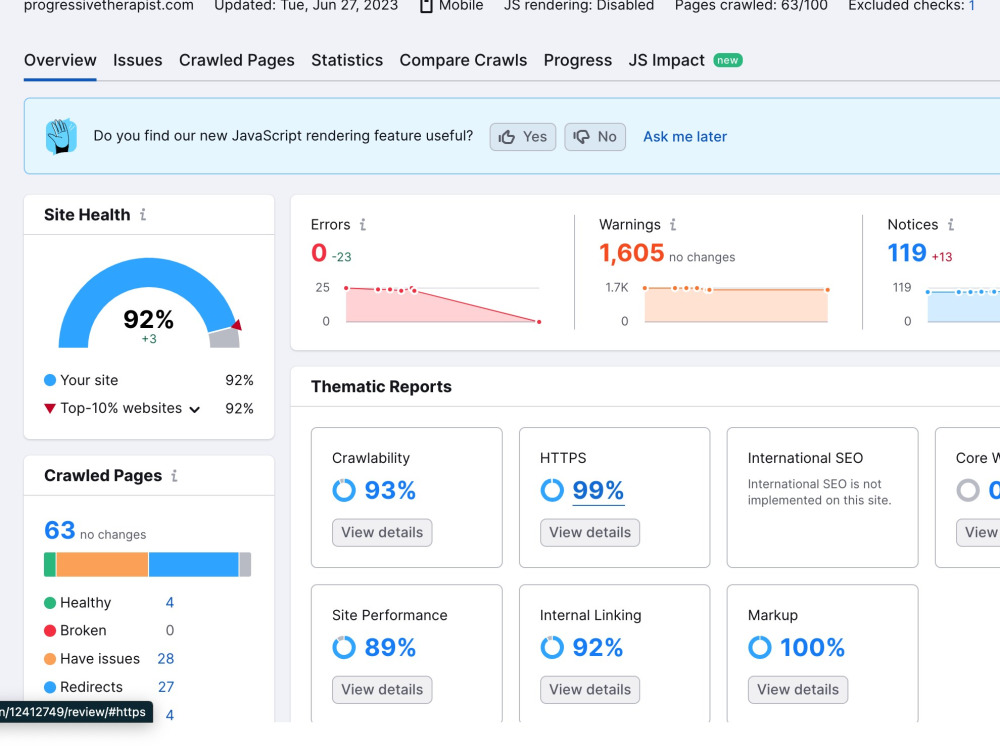This screenshot has width=1000, height=750.
Task: Open the 89% Site Performance score
Action: click(x=390, y=647)
